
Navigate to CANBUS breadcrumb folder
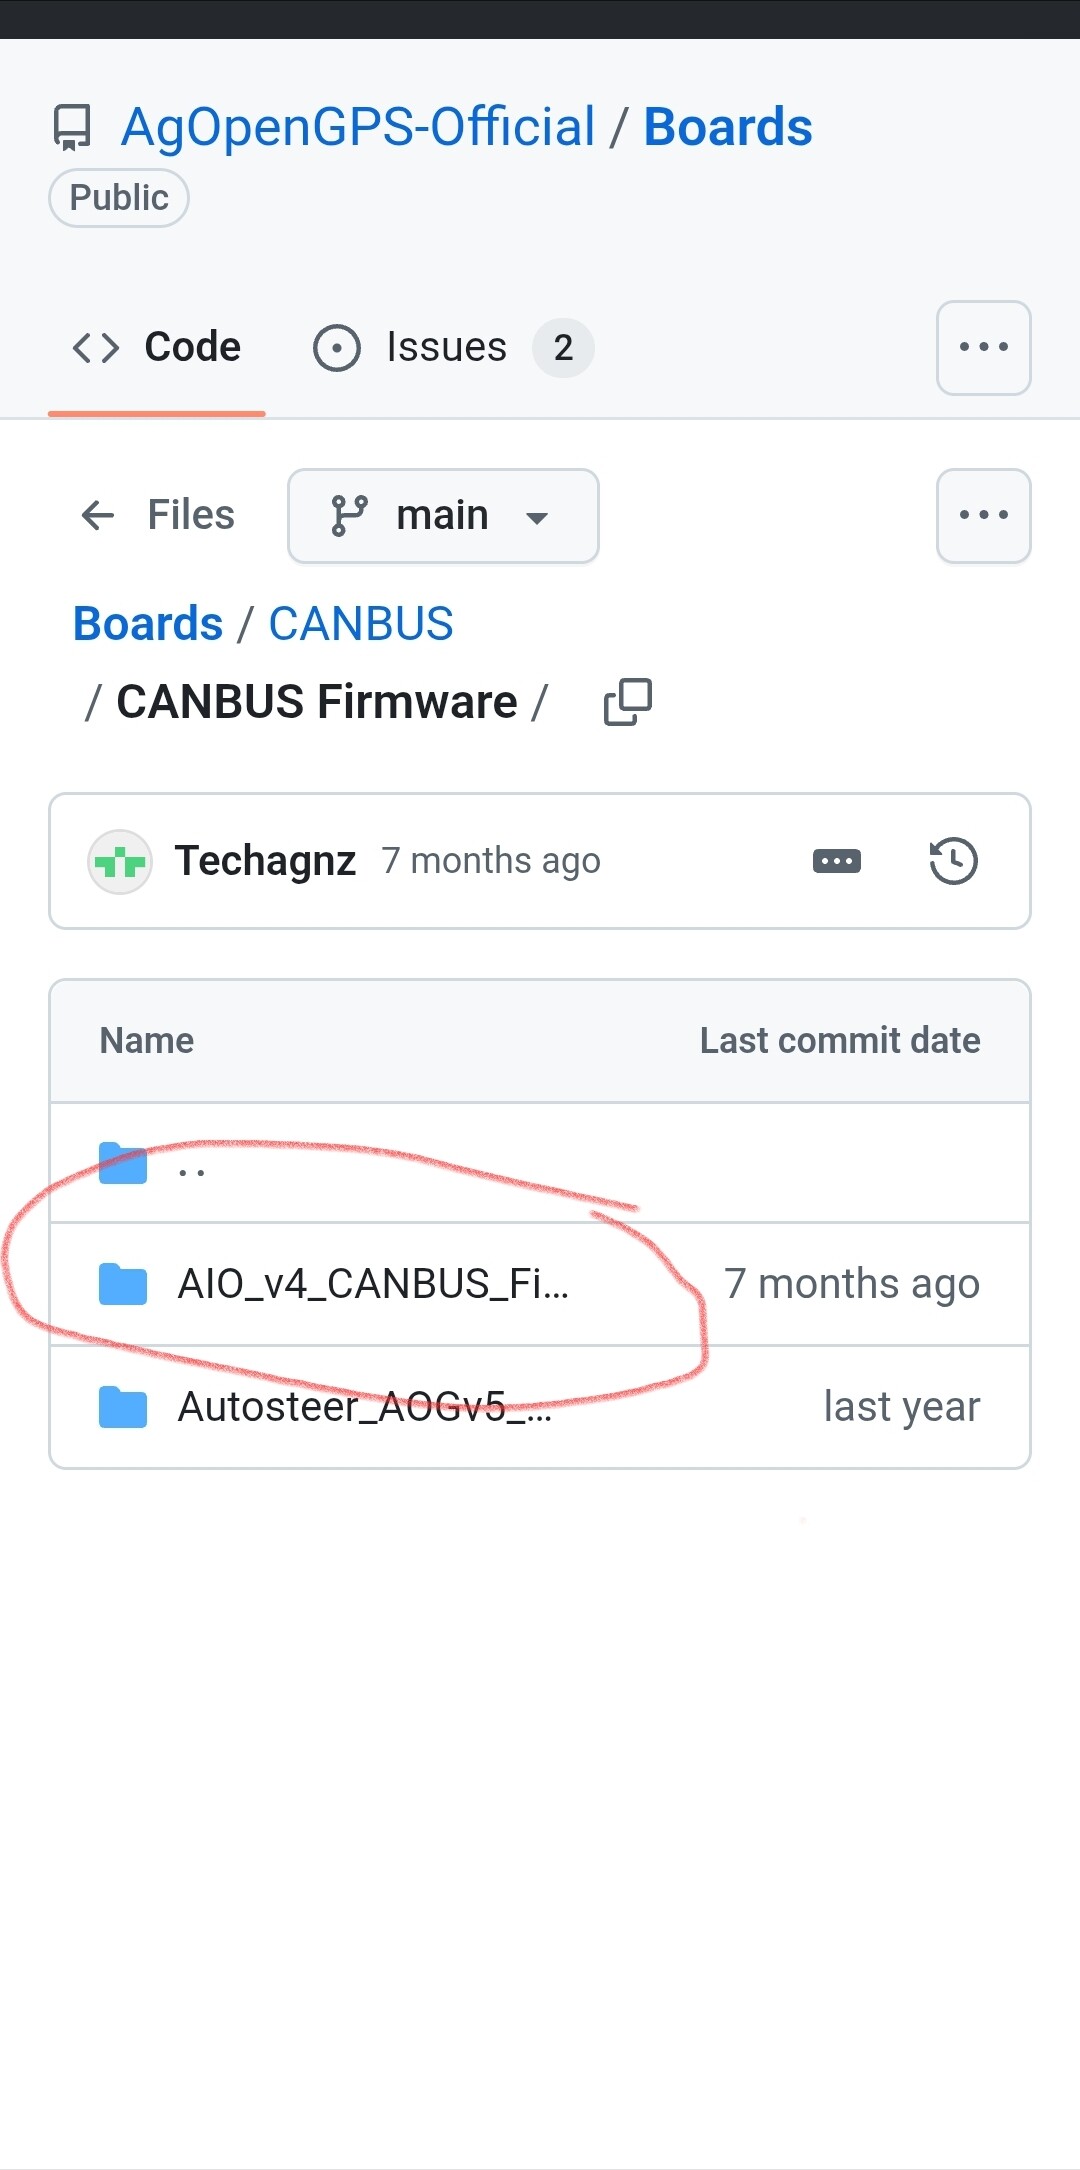click(360, 624)
